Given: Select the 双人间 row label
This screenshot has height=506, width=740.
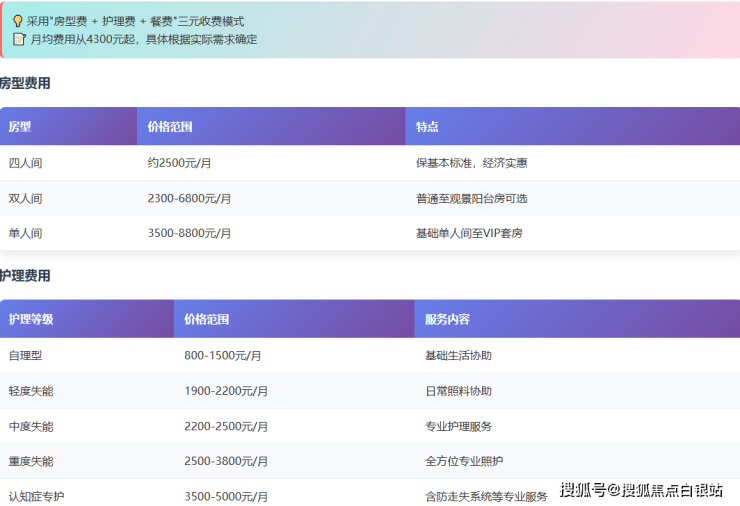Looking at the screenshot, I should coord(25,198).
